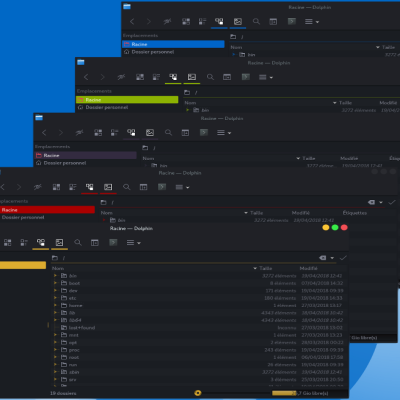Go Forward in the purple-accent Dolphin window
This screenshot has height=400, width=400.
[x=61, y=133]
